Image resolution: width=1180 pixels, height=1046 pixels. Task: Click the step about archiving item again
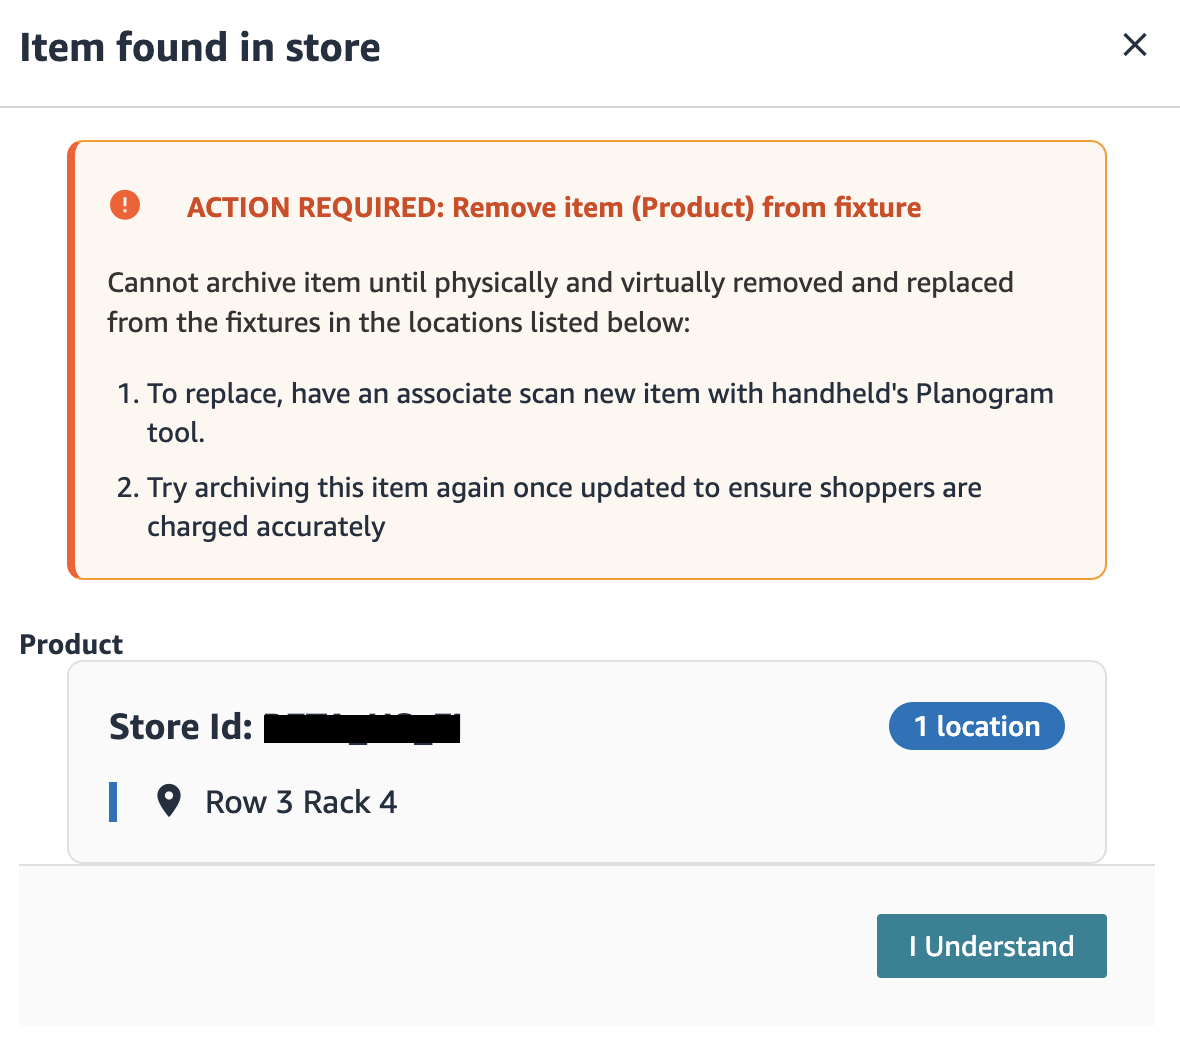tap(564, 488)
